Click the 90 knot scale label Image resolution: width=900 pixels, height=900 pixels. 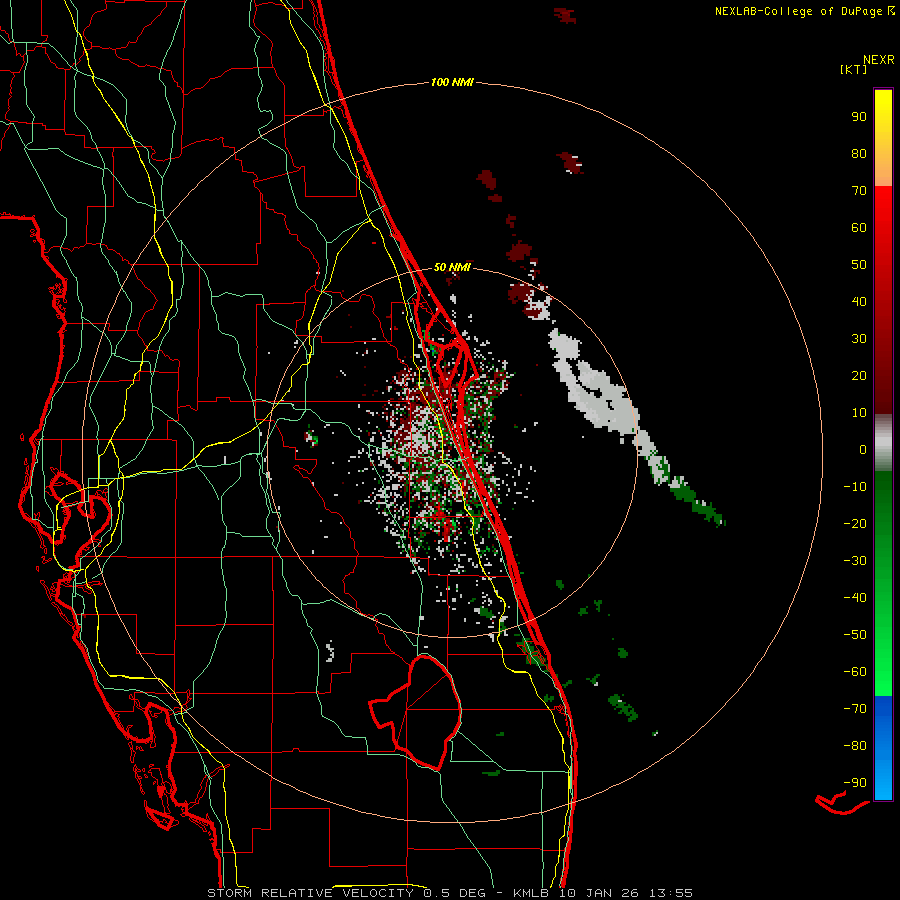859,117
